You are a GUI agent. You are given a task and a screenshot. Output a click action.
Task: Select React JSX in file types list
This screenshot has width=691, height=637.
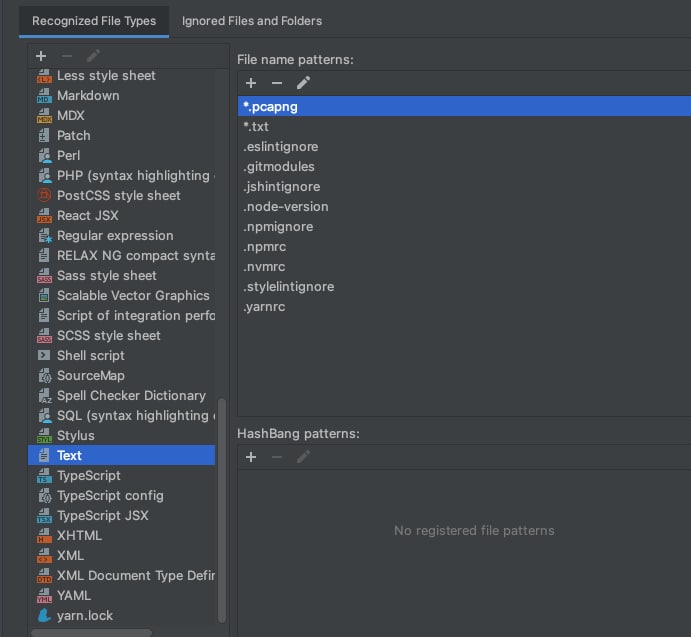[88, 216]
